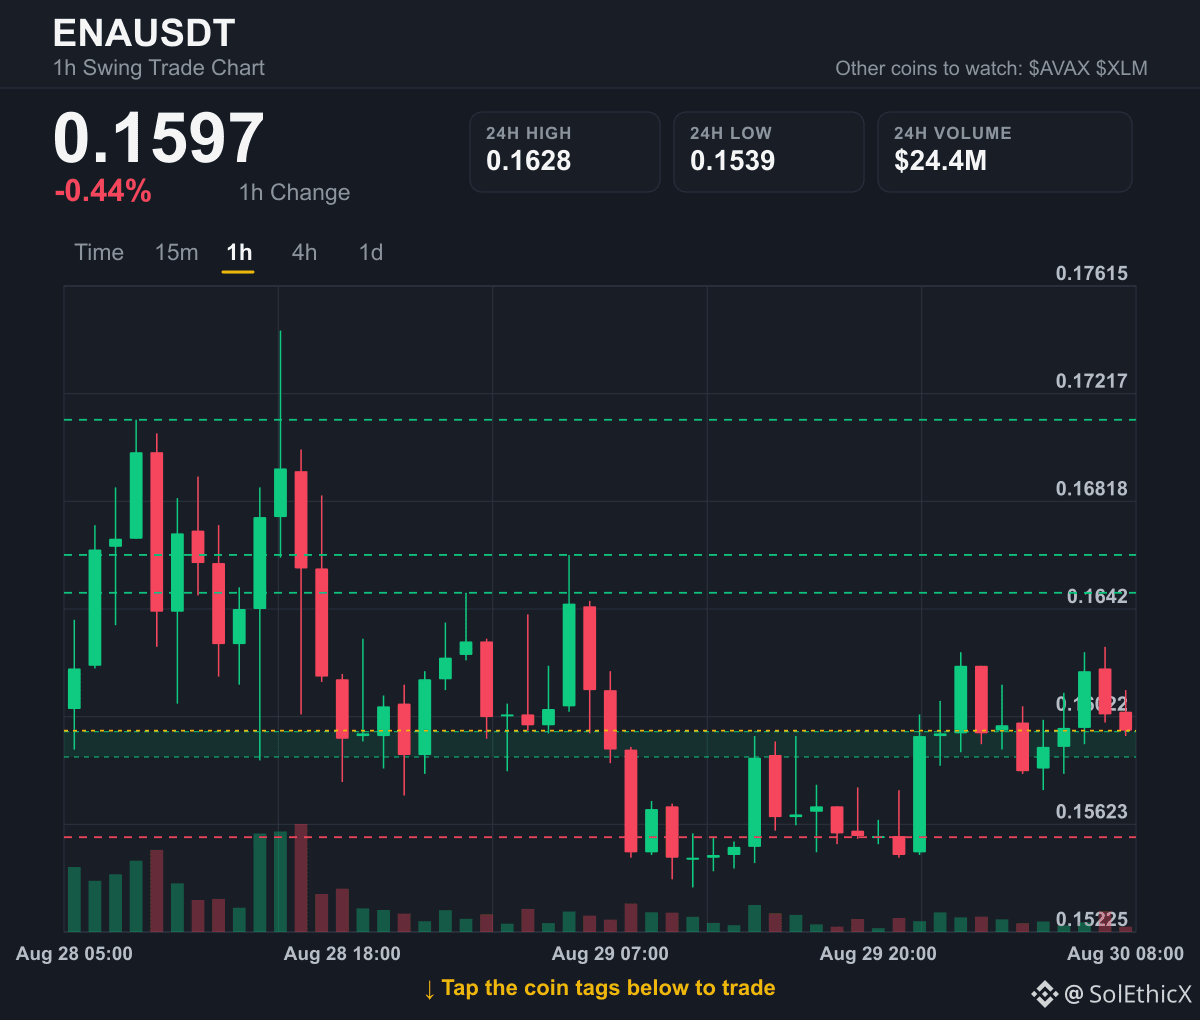Screen dimensions: 1200x1020
Task: Click the 0.1628 high value
Action: coord(528,161)
